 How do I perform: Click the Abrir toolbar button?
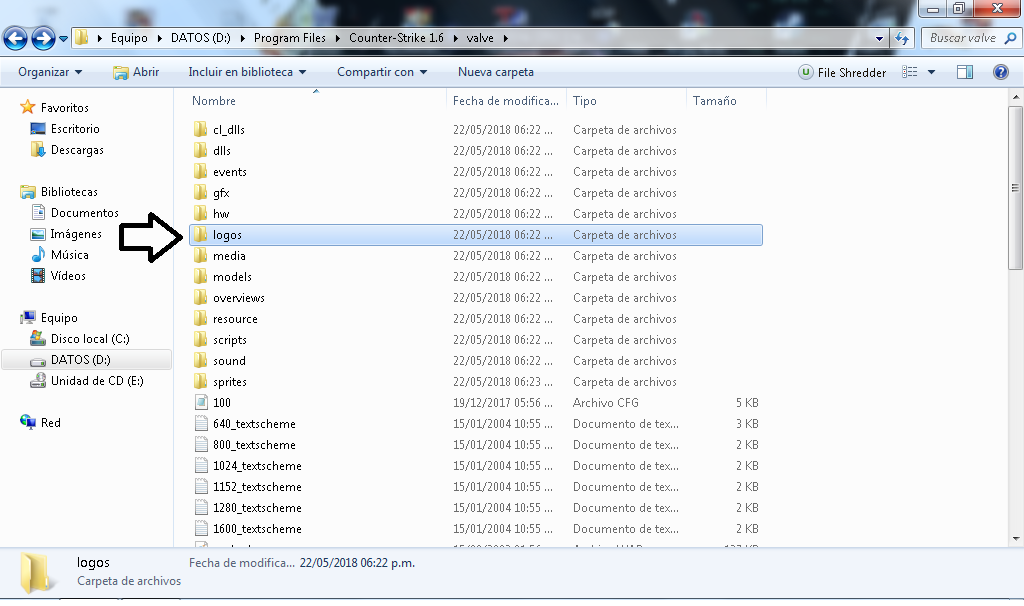(136, 72)
